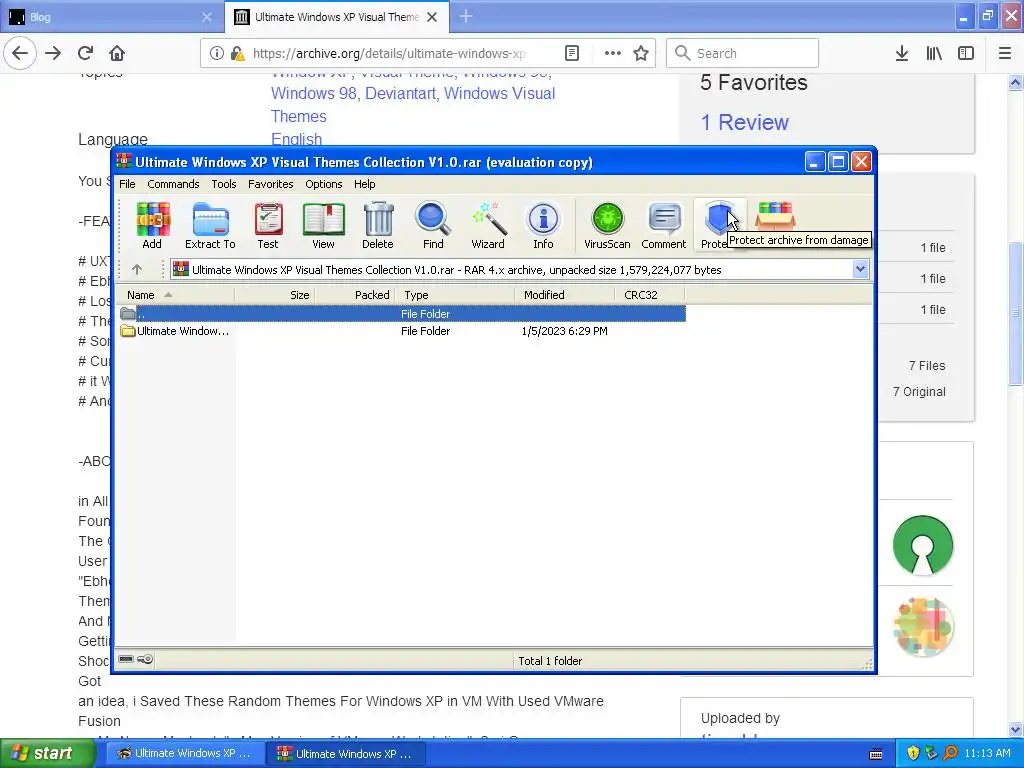Go forward in Firefox

(53, 53)
